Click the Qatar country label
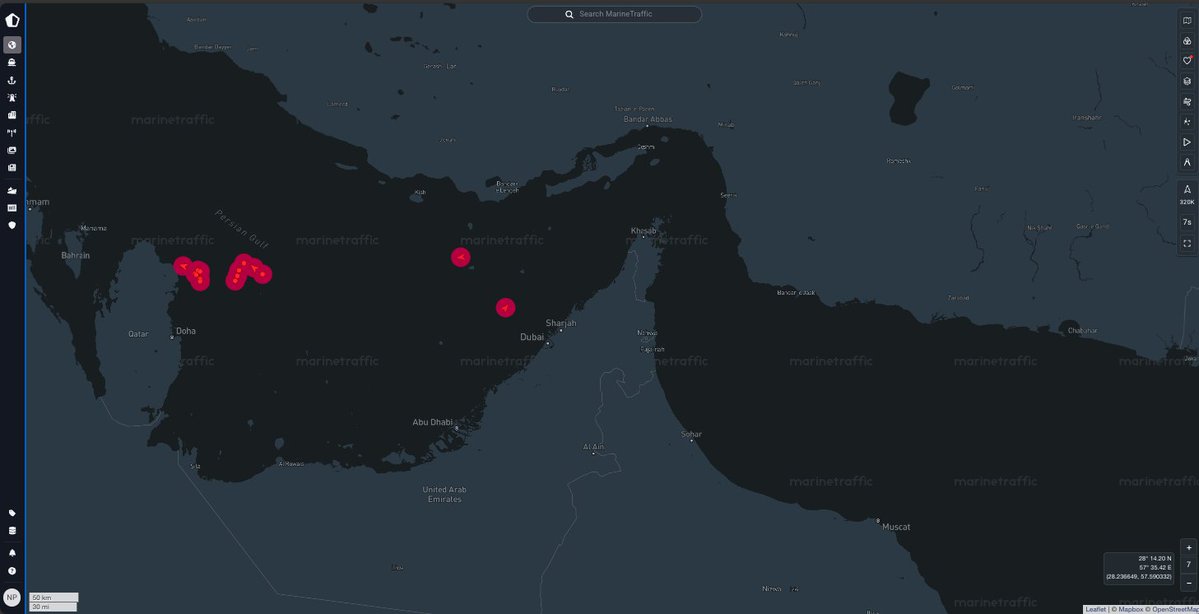This screenshot has height=614, width=1199. pos(138,334)
